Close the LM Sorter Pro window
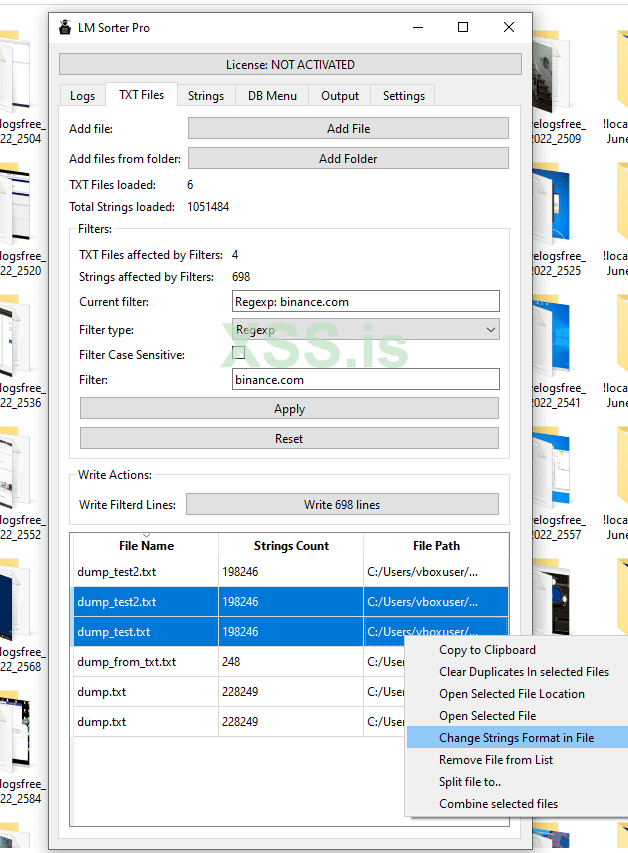Screen dimensions: 628x853 509,27
